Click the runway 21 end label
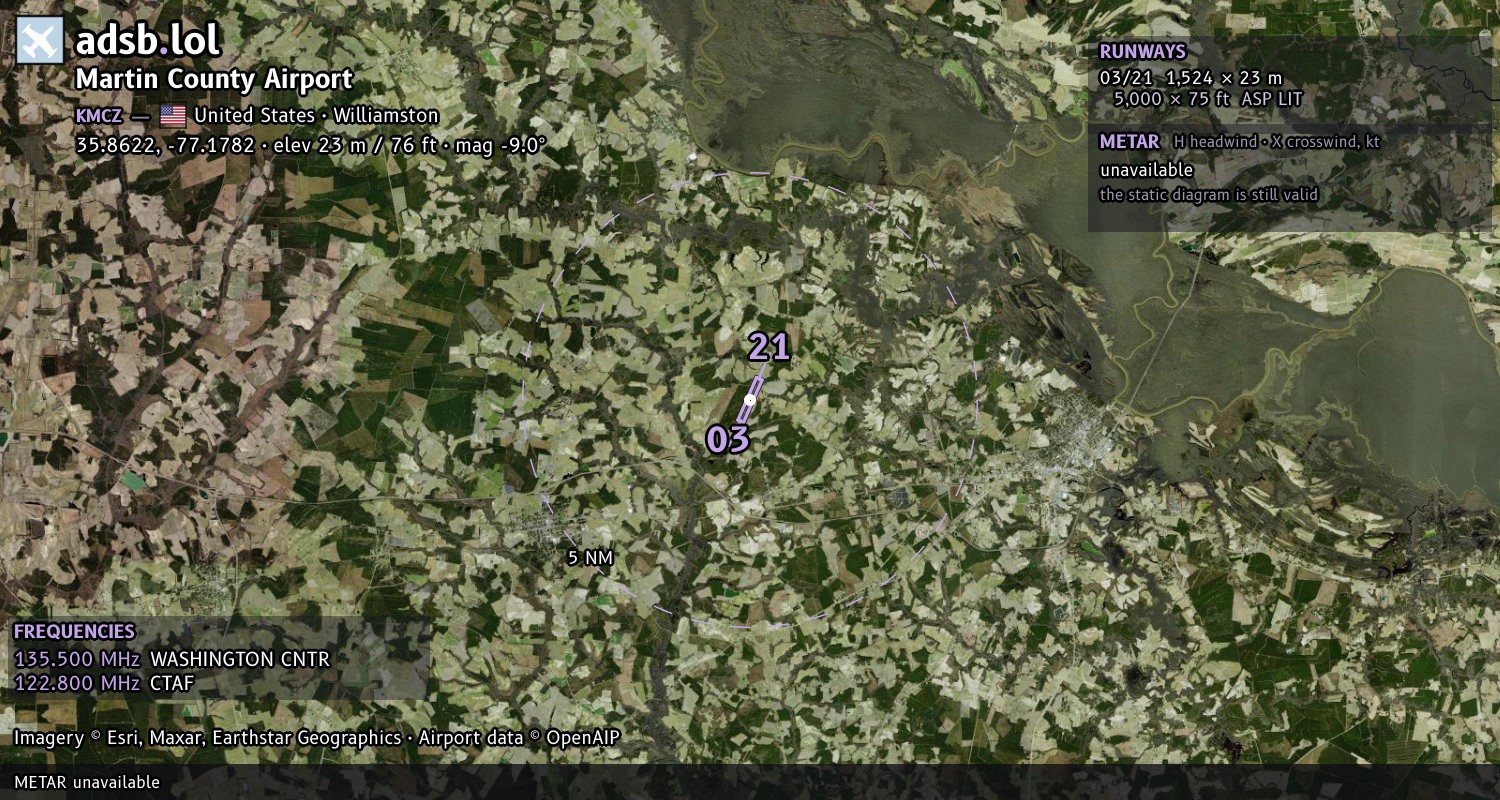Screen dimensions: 1500x800 pos(770,347)
